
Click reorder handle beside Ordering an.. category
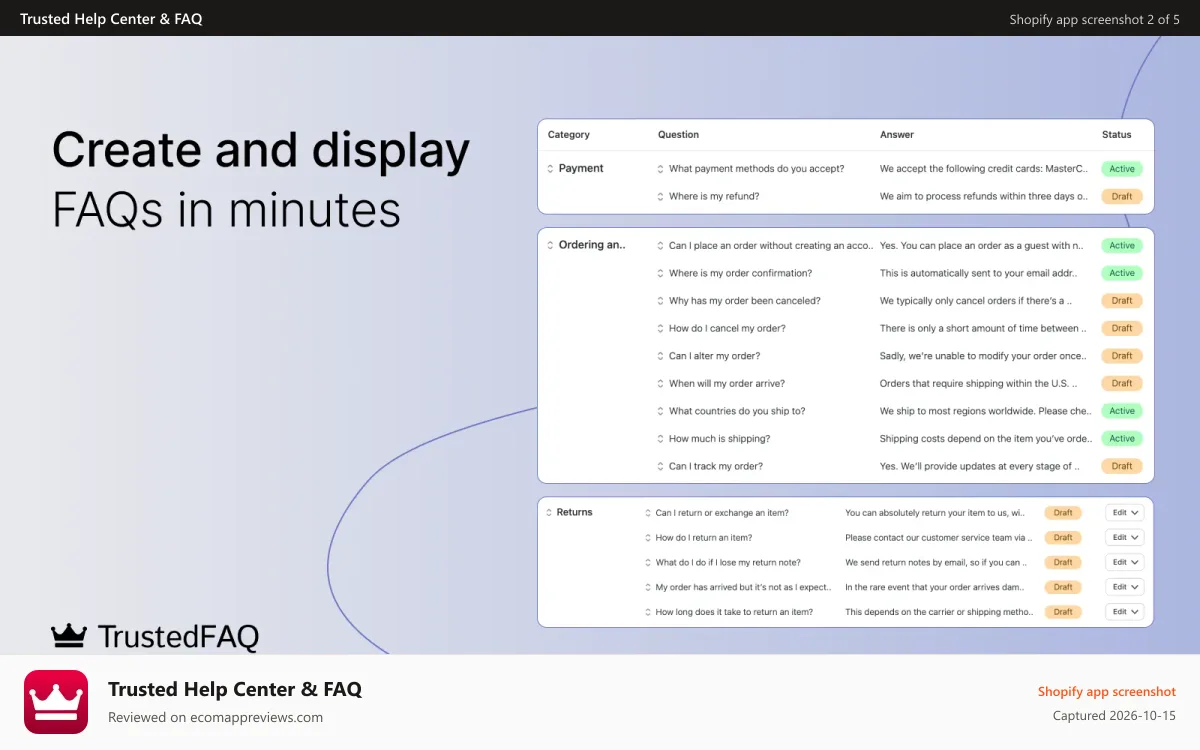pos(550,245)
